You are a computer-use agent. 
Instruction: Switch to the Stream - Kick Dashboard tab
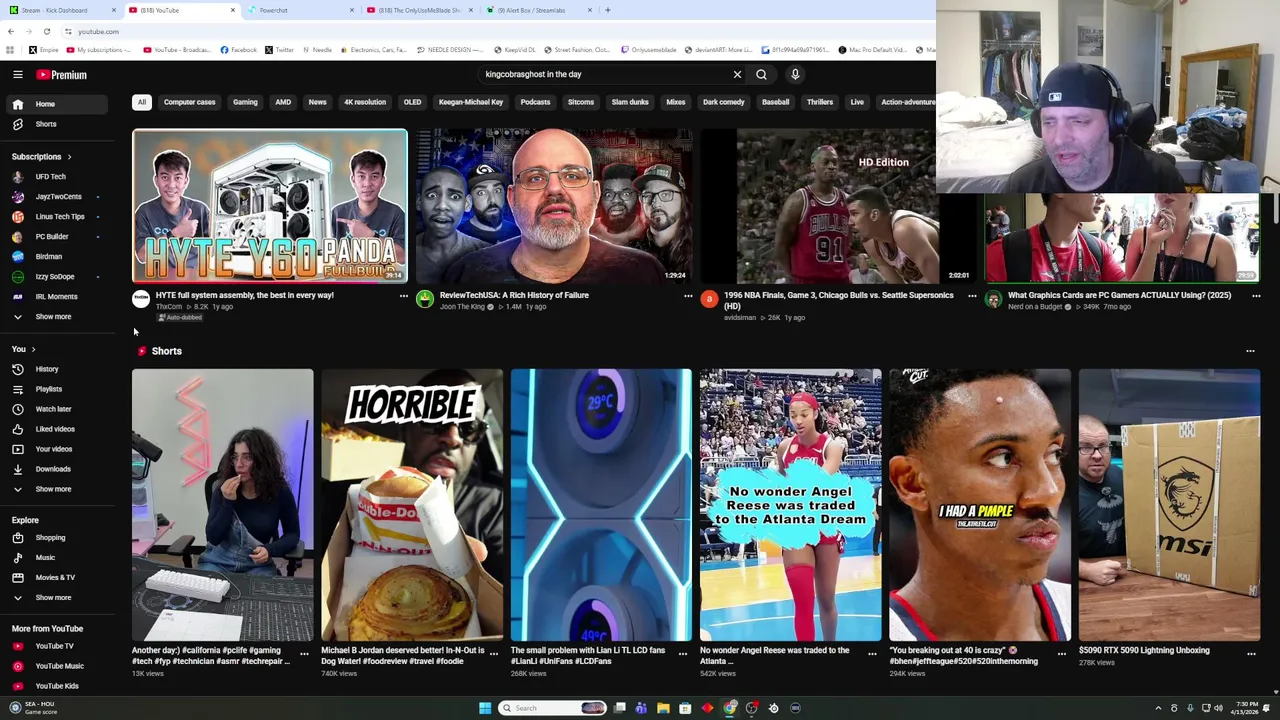click(60, 10)
